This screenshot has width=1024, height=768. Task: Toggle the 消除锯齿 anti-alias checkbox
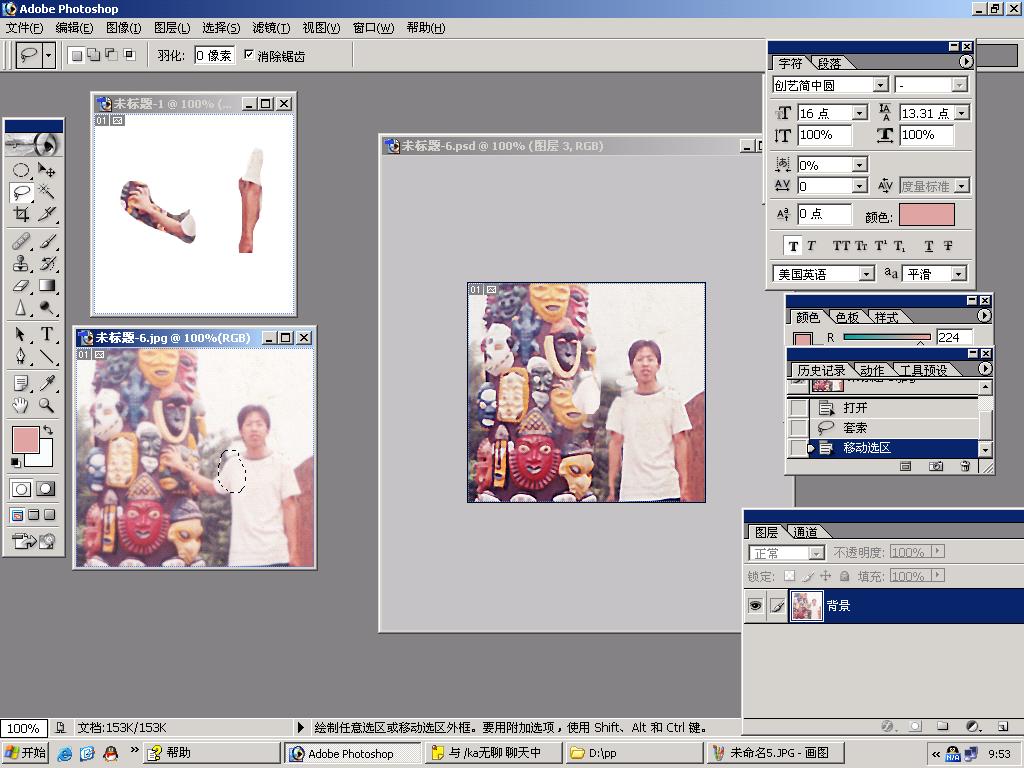point(249,56)
